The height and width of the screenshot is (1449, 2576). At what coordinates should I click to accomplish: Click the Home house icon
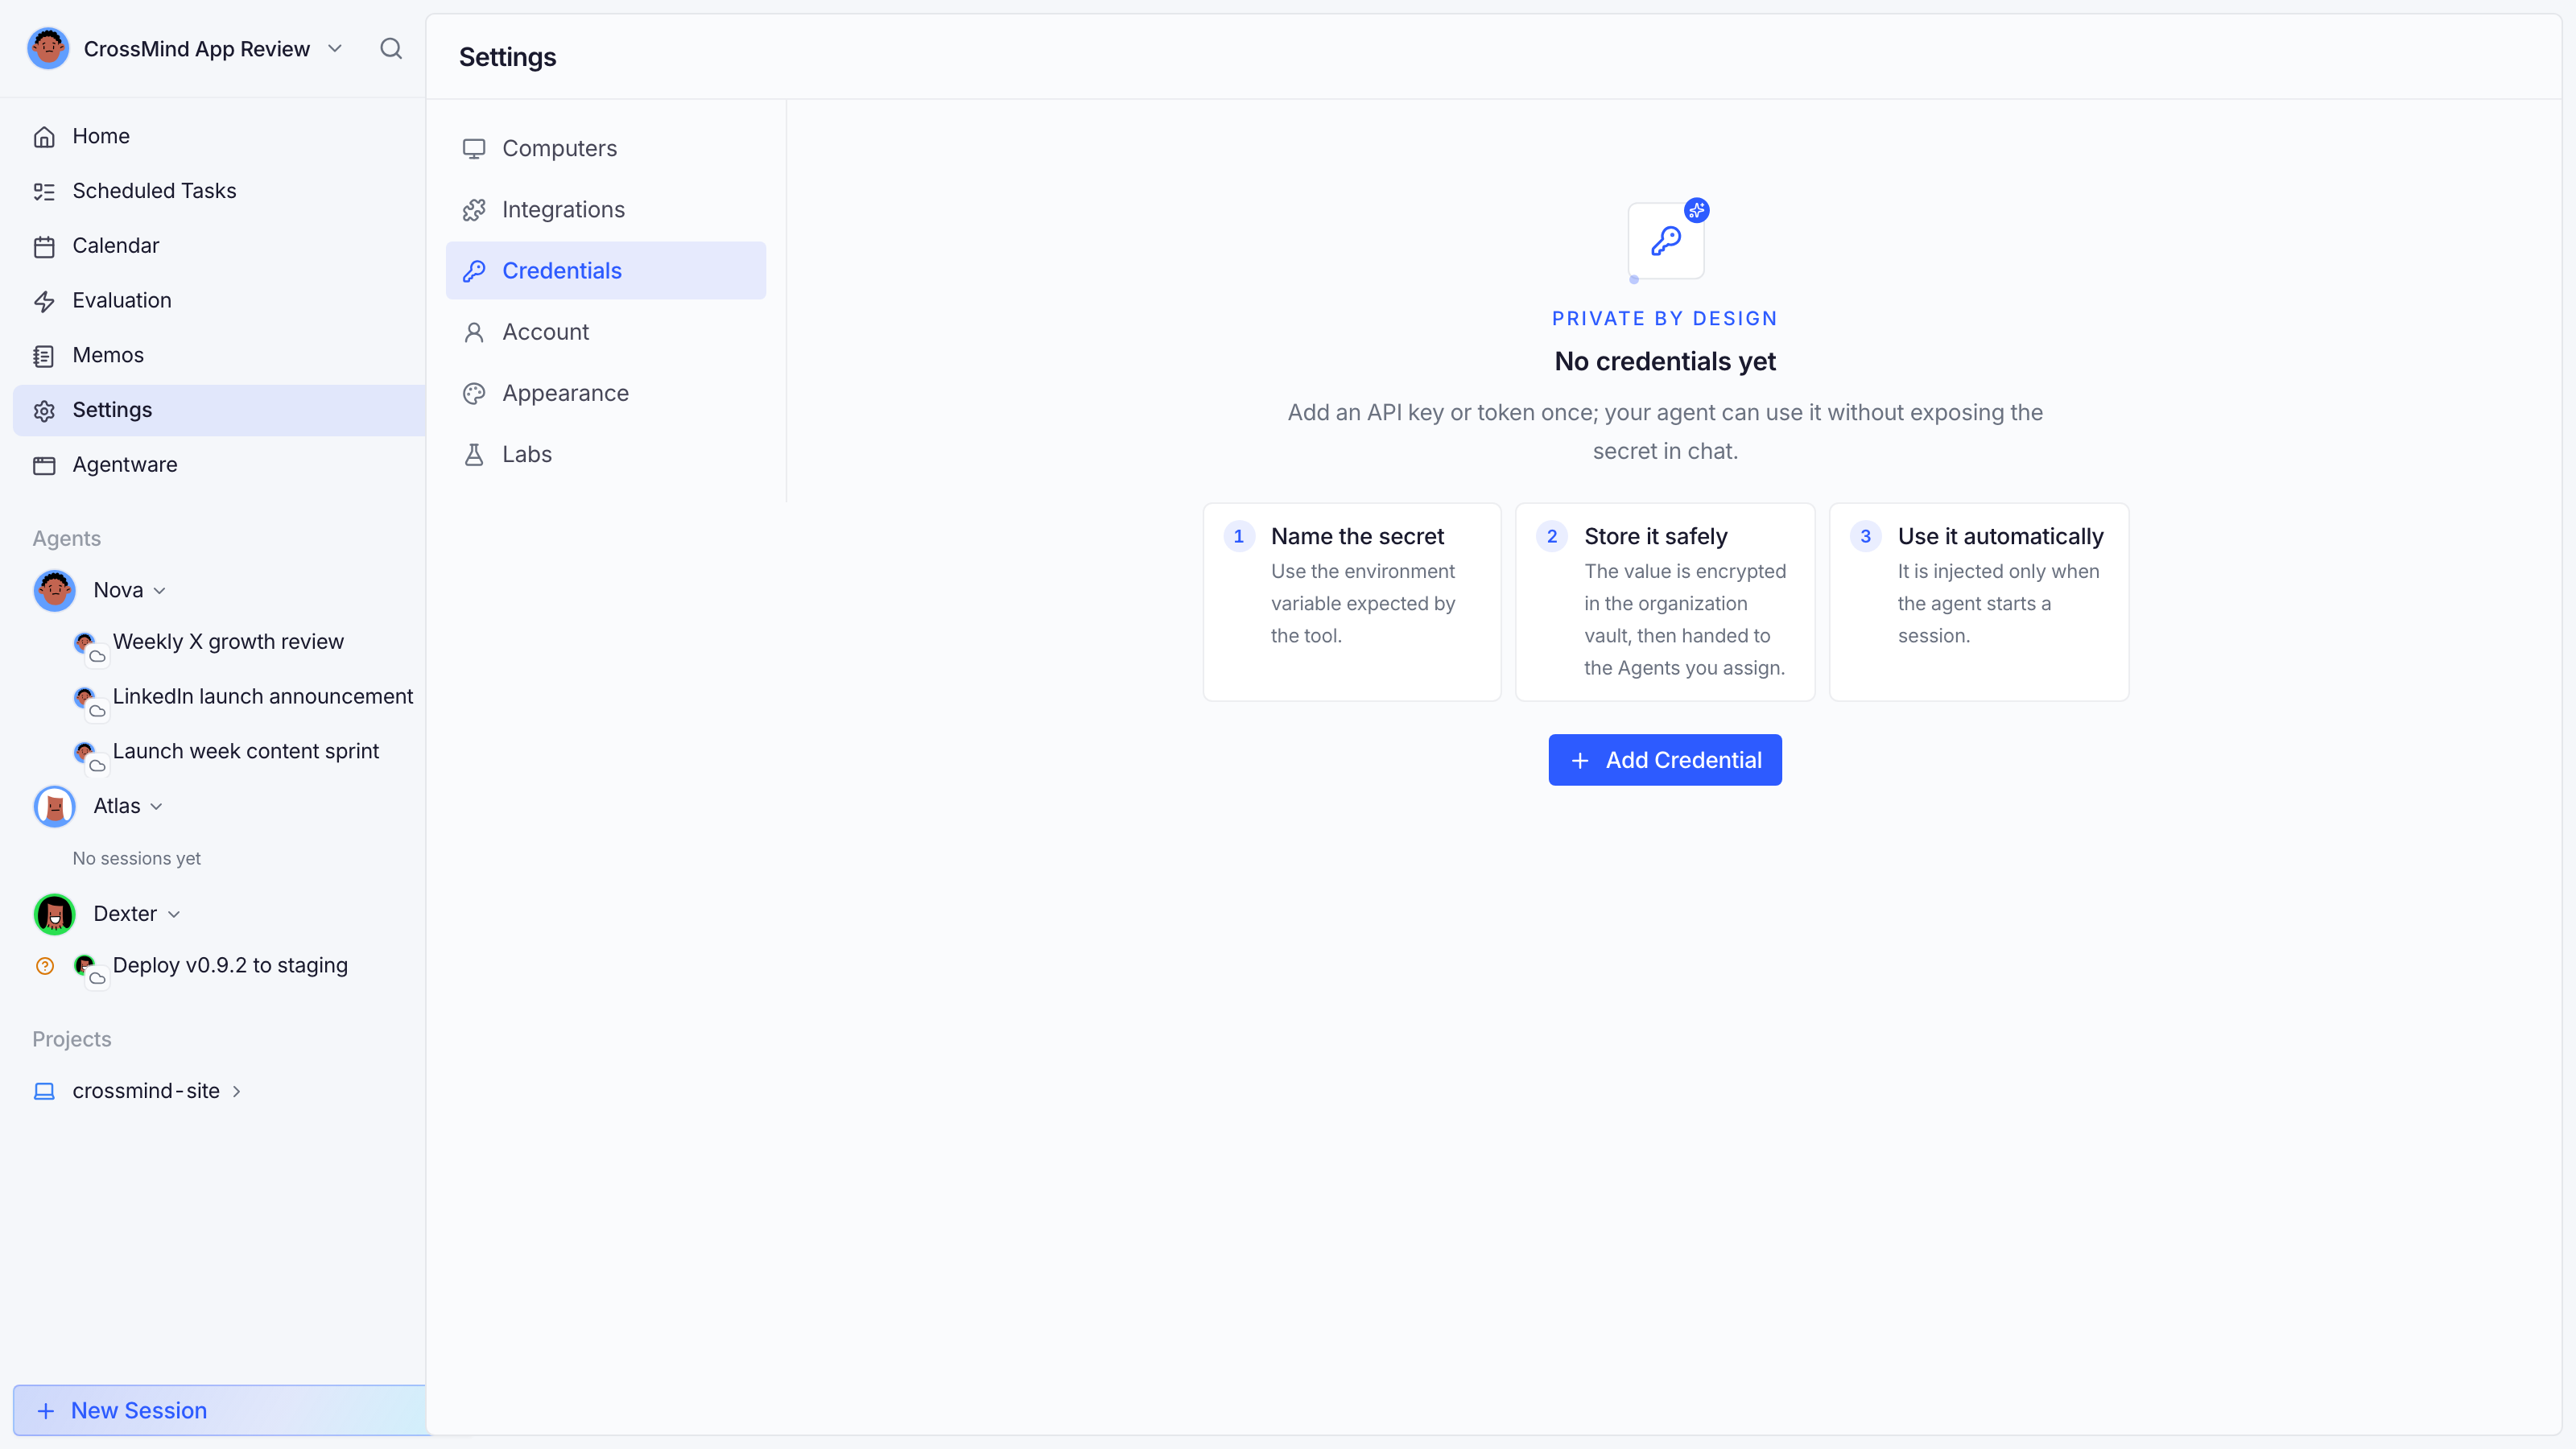44,137
